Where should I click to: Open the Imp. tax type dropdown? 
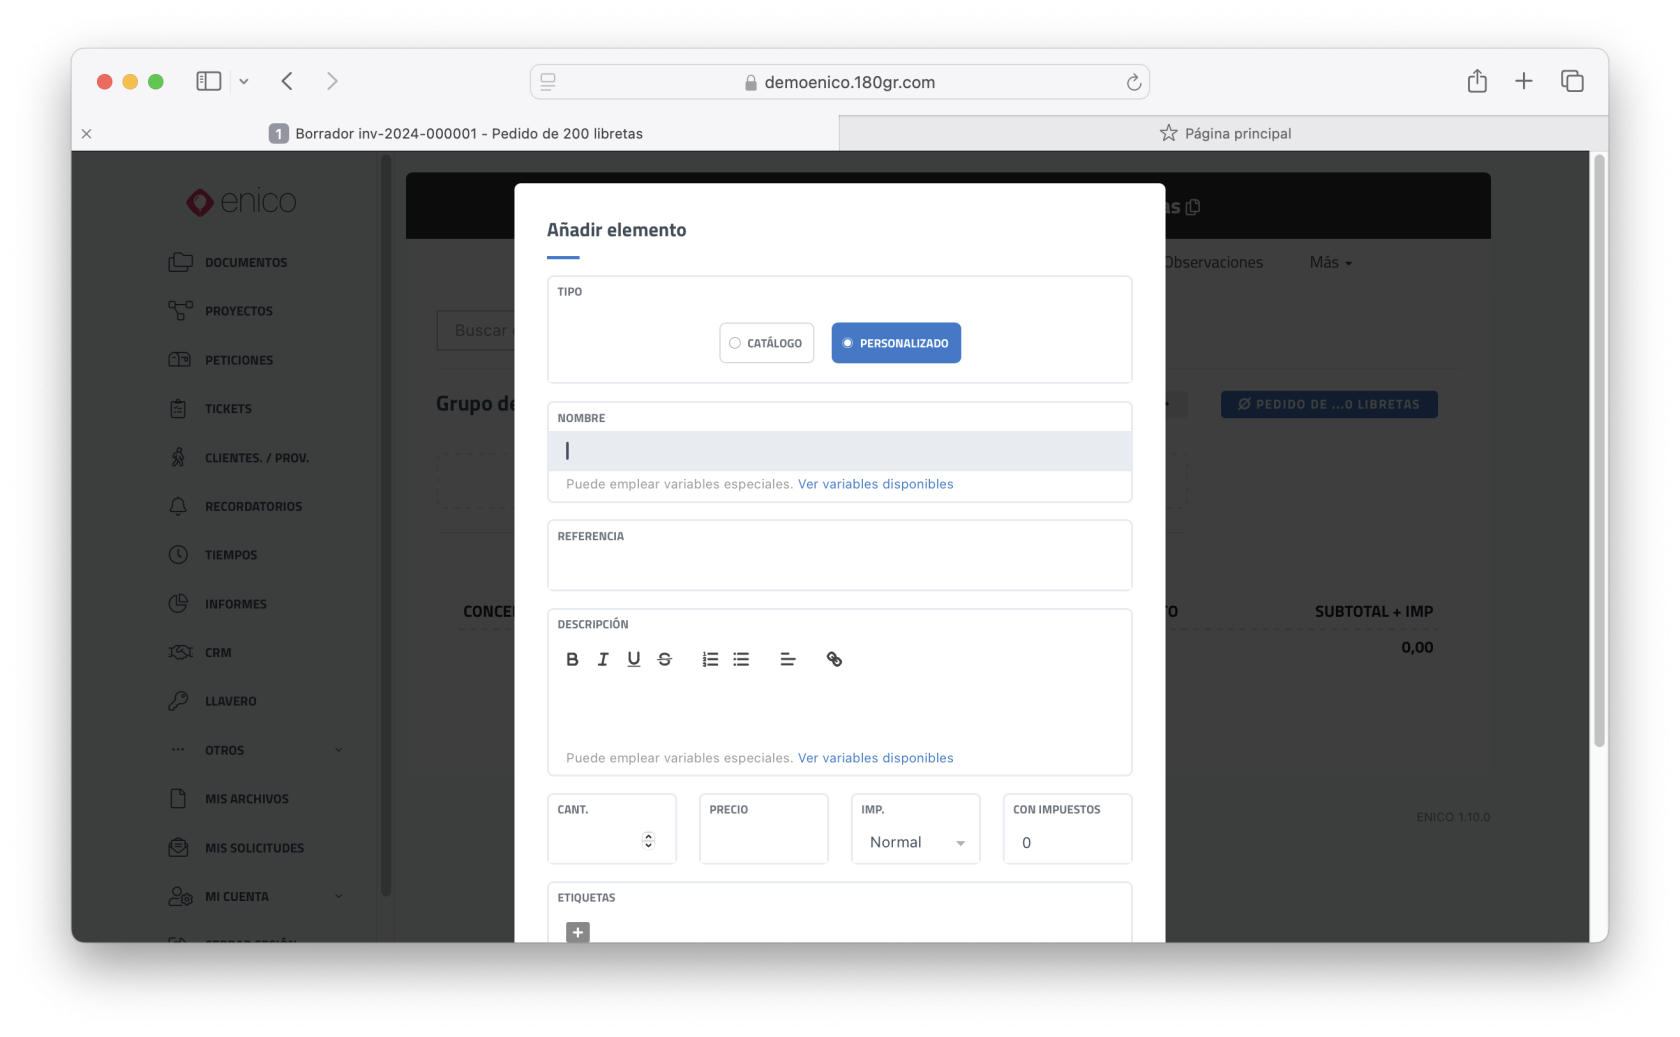tap(915, 842)
